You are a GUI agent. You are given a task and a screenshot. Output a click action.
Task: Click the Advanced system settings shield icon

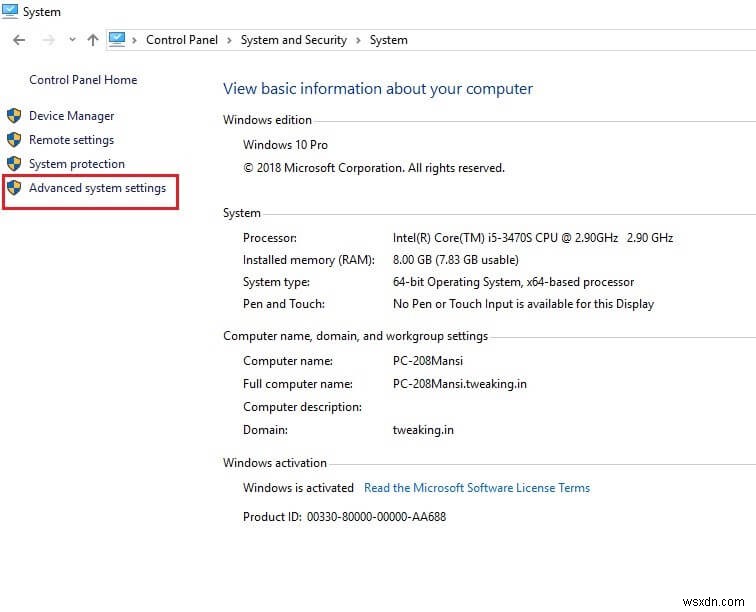[14, 188]
